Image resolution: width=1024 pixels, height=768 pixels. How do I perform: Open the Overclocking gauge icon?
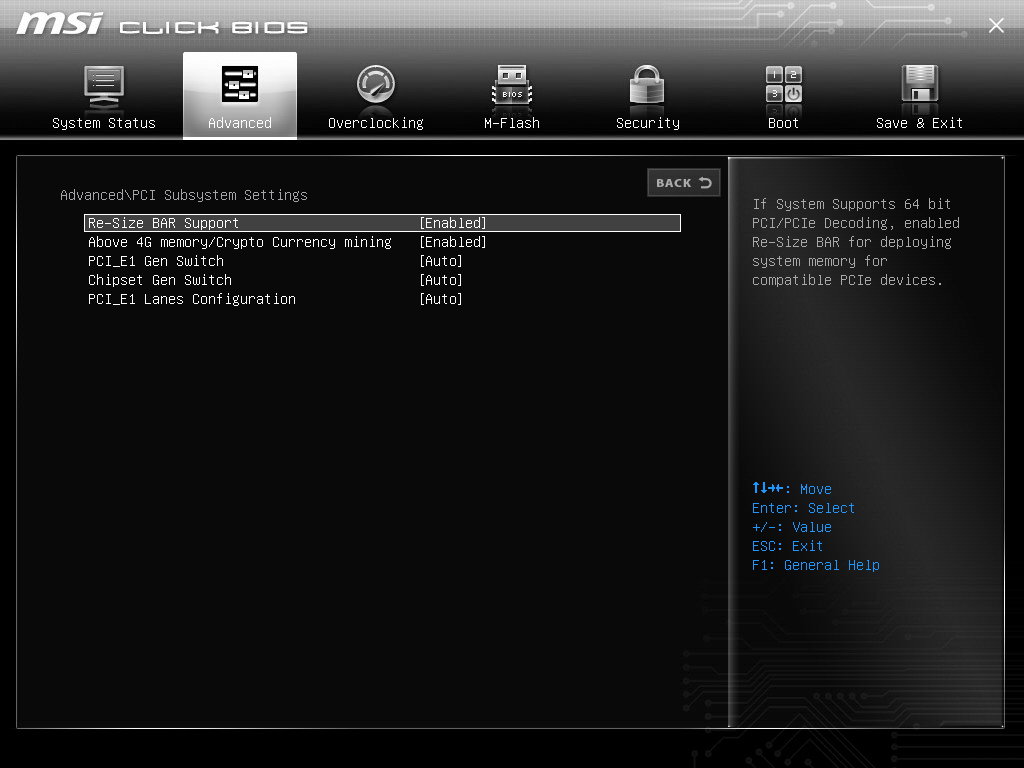[x=376, y=84]
